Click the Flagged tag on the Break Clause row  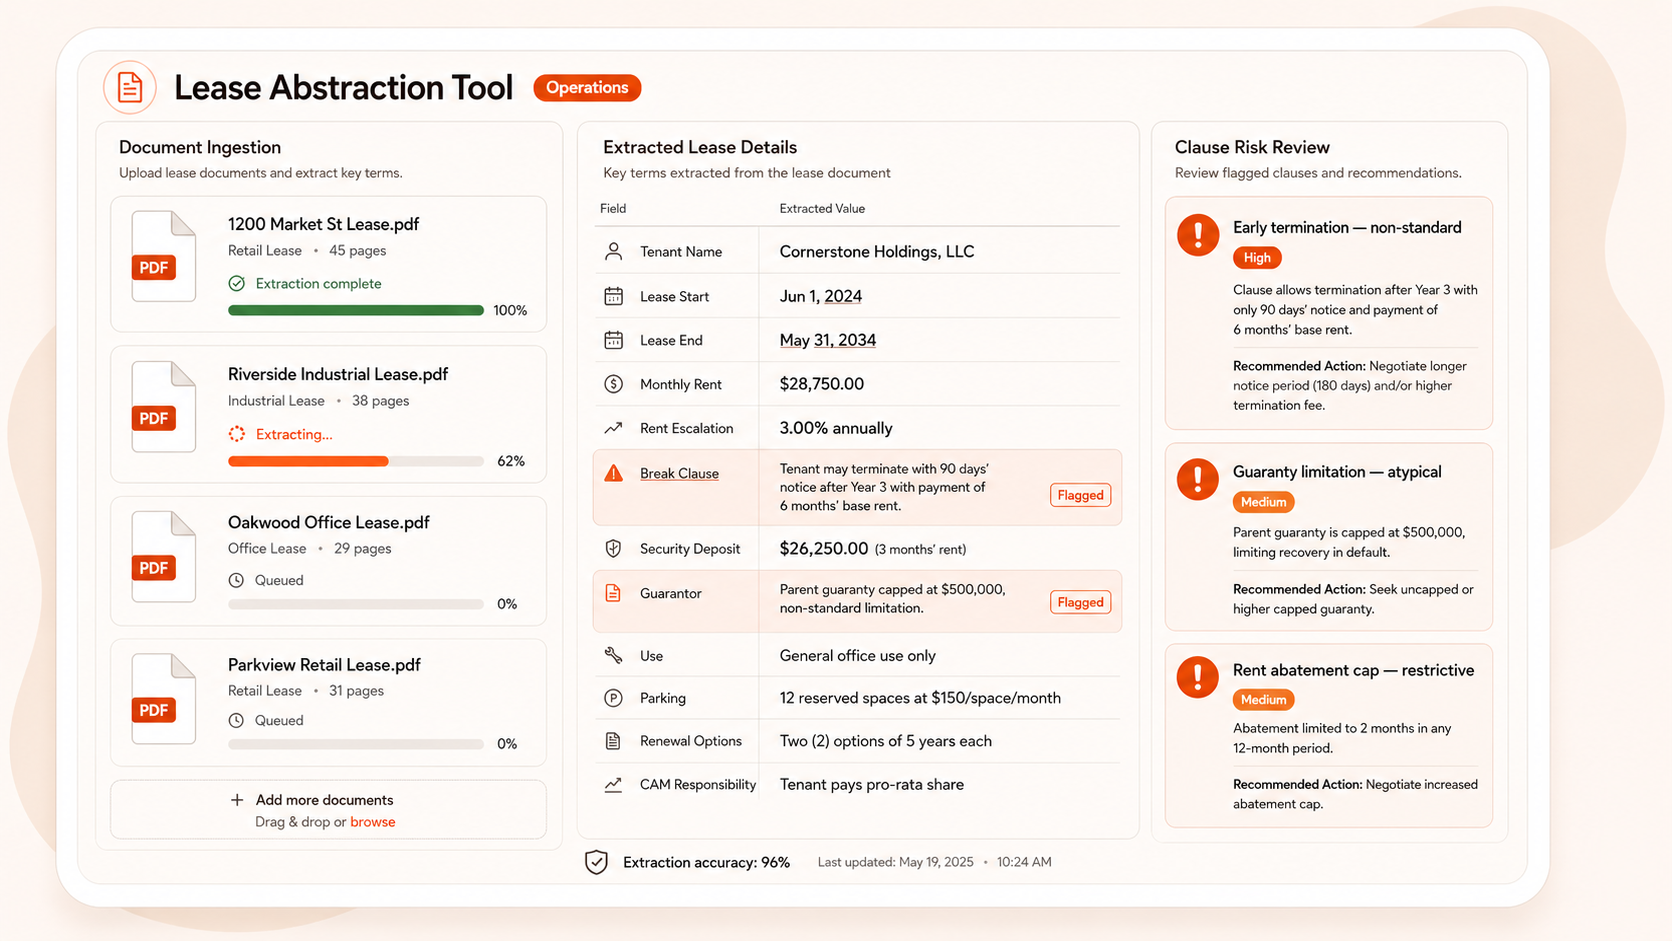(x=1080, y=495)
